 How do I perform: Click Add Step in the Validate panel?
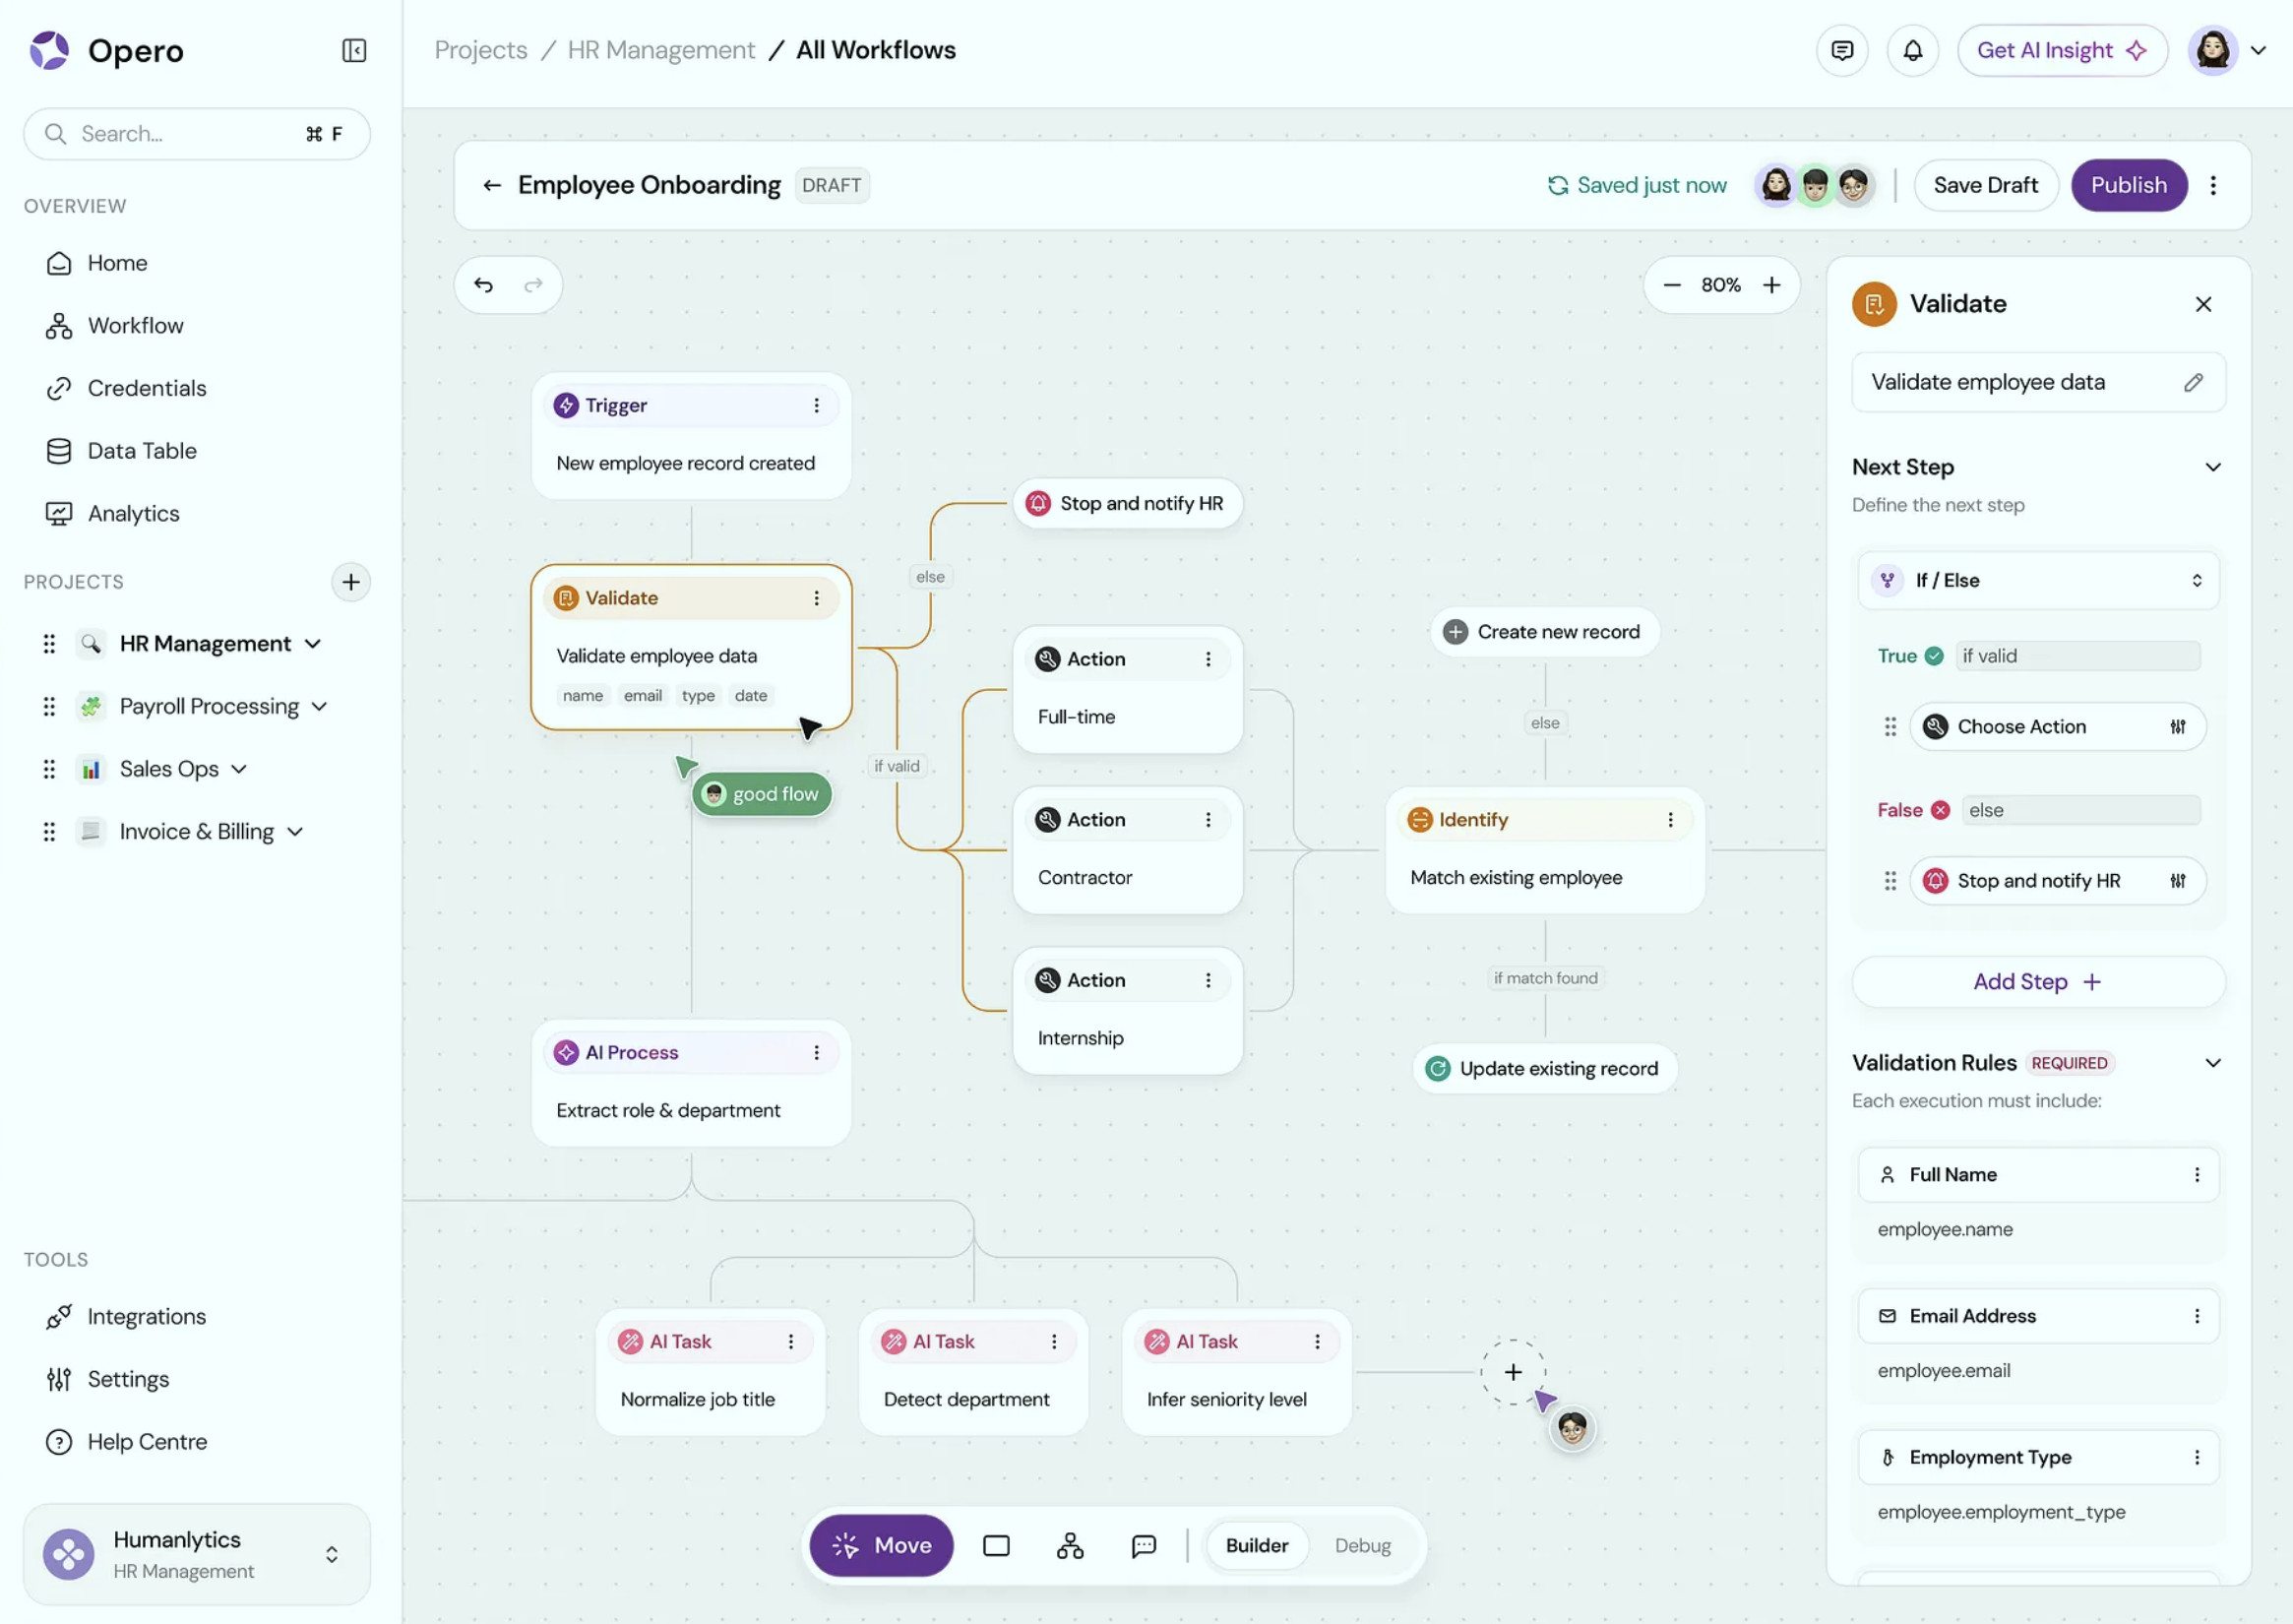click(x=2037, y=981)
